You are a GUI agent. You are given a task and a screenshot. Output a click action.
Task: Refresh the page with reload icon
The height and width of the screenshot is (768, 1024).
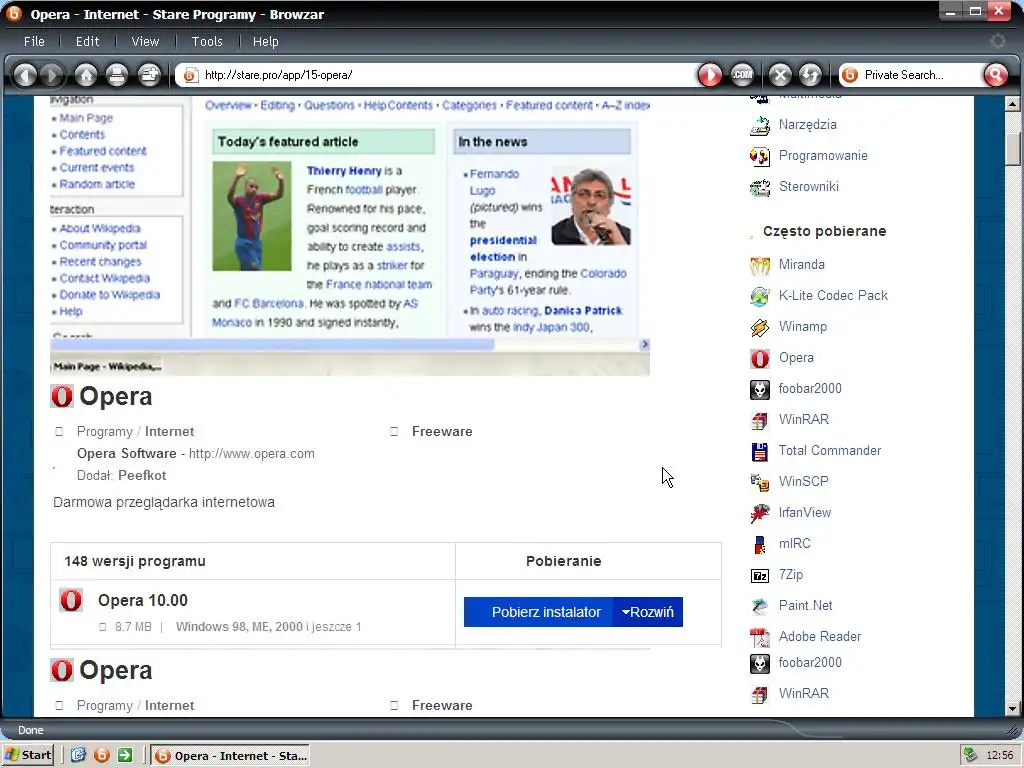(810, 75)
